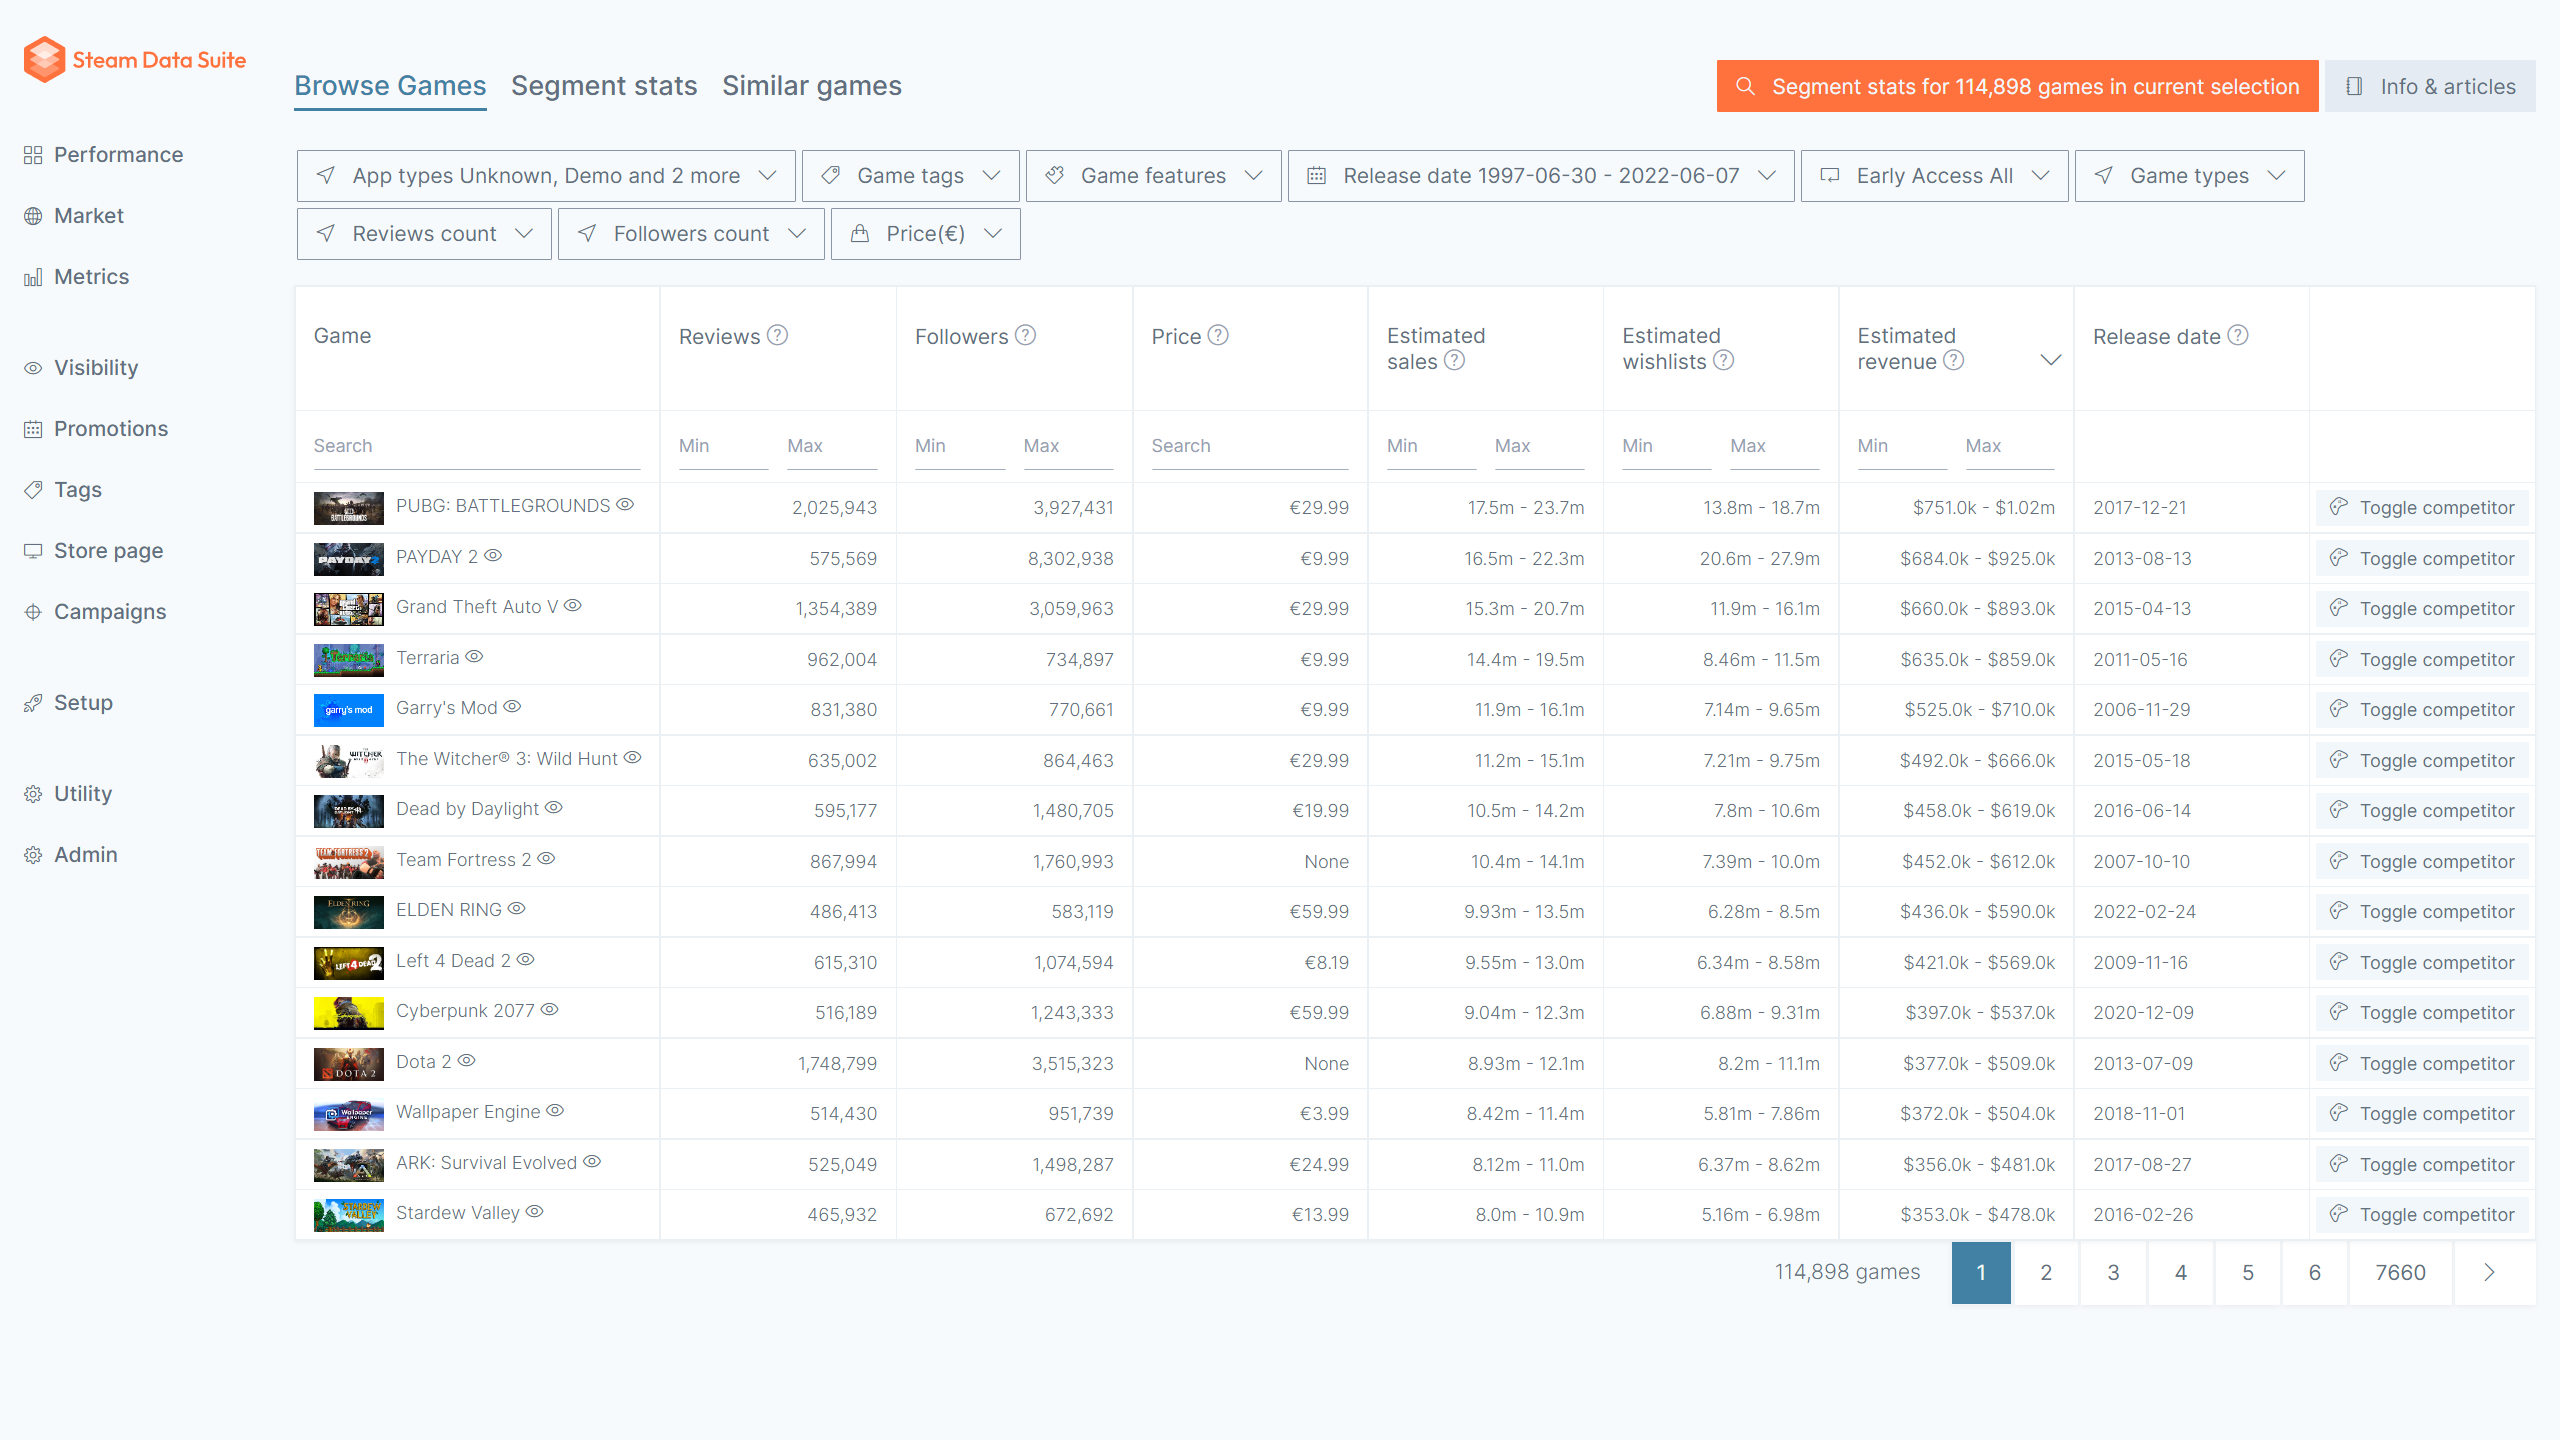Open the Market globe icon
2560x1440 pixels.
(x=33, y=216)
